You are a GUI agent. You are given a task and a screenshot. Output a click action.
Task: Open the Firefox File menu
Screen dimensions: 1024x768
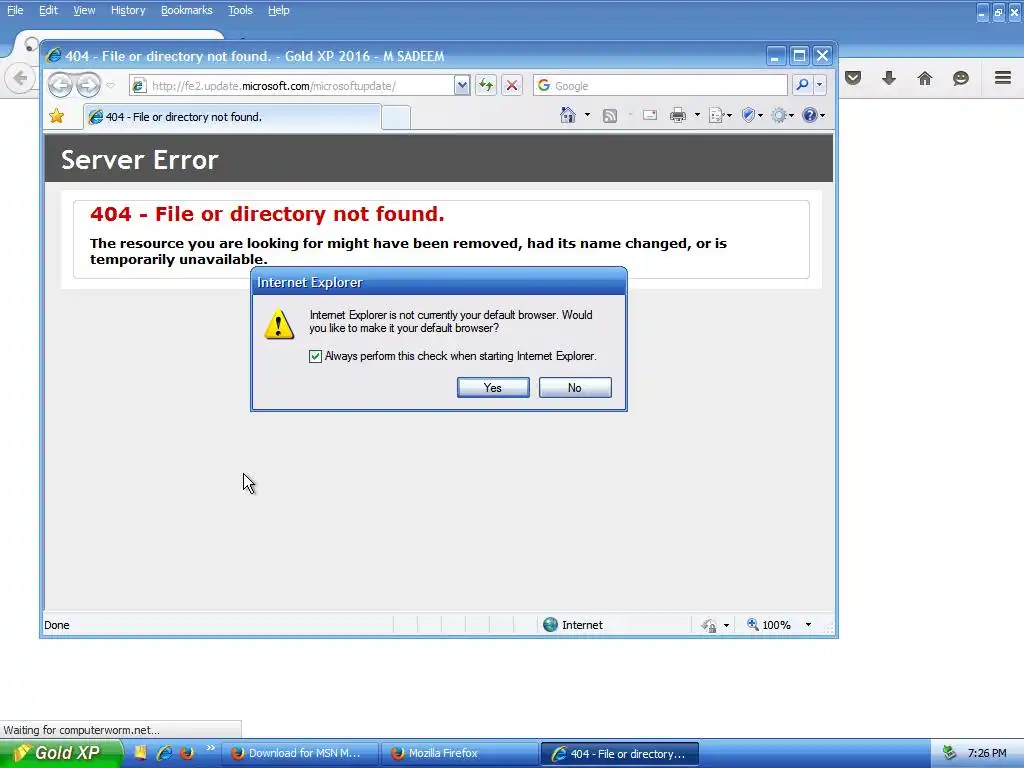pyautogui.click(x=15, y=10)
